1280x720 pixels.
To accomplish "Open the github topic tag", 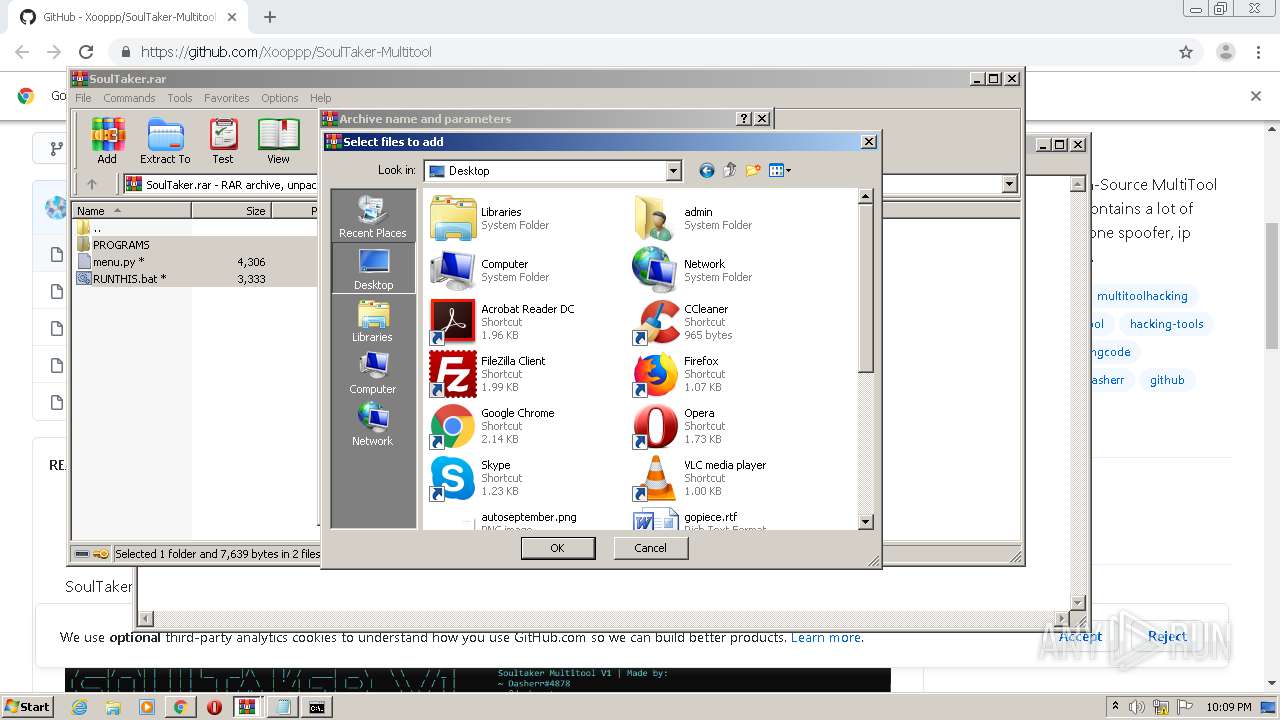I will click(x=1167, y=380).
